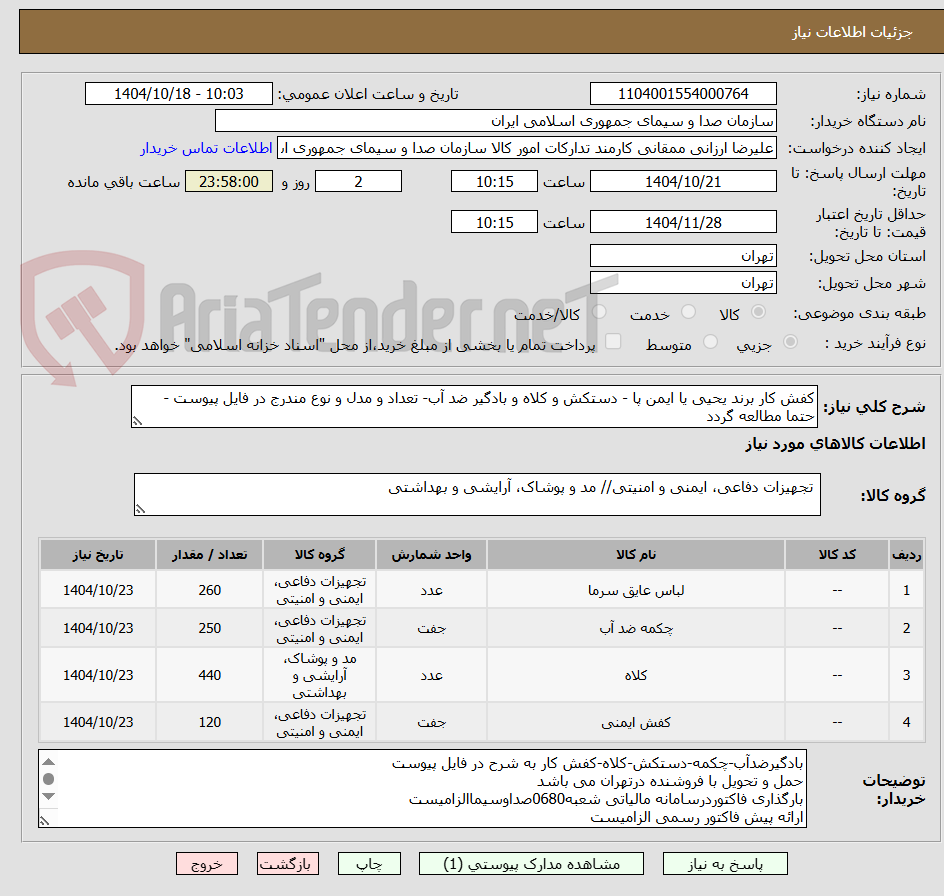The height and width of the screenshot is (896, 944).
Task: Click resize grip of گروه کالا box
Action: [x=140, y=509]
